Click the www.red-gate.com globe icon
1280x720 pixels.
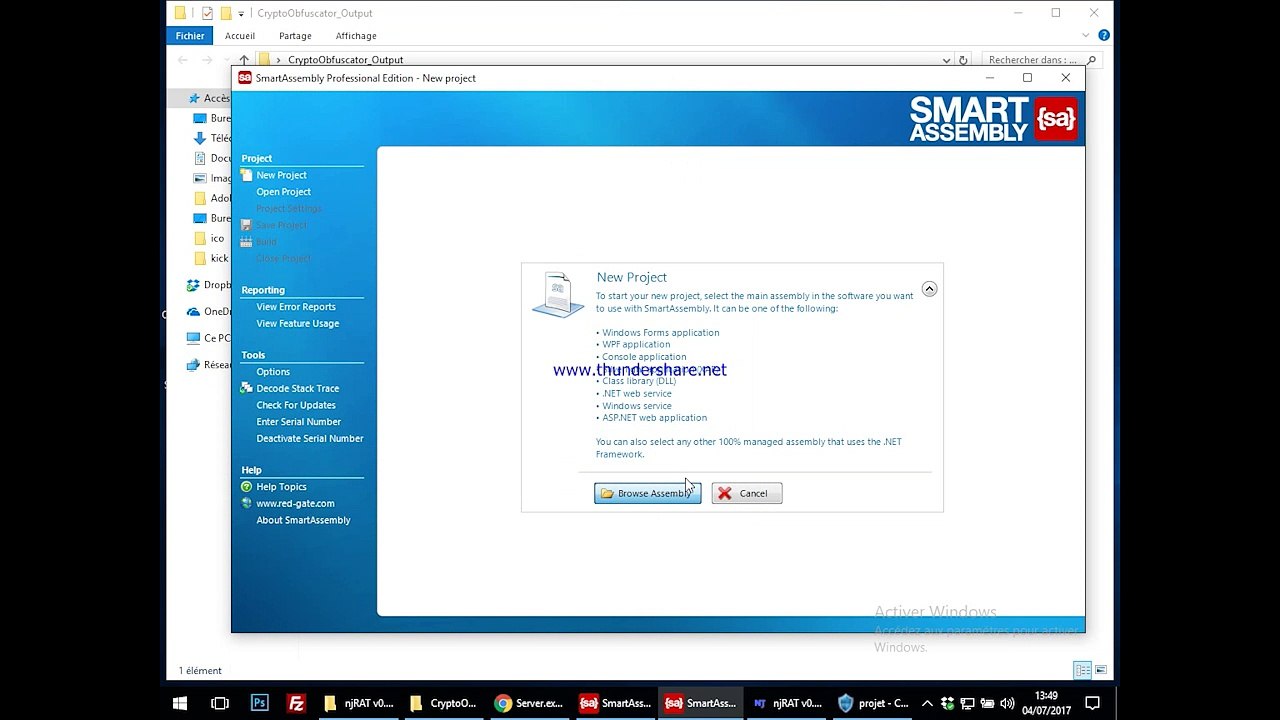coord(246,504)
